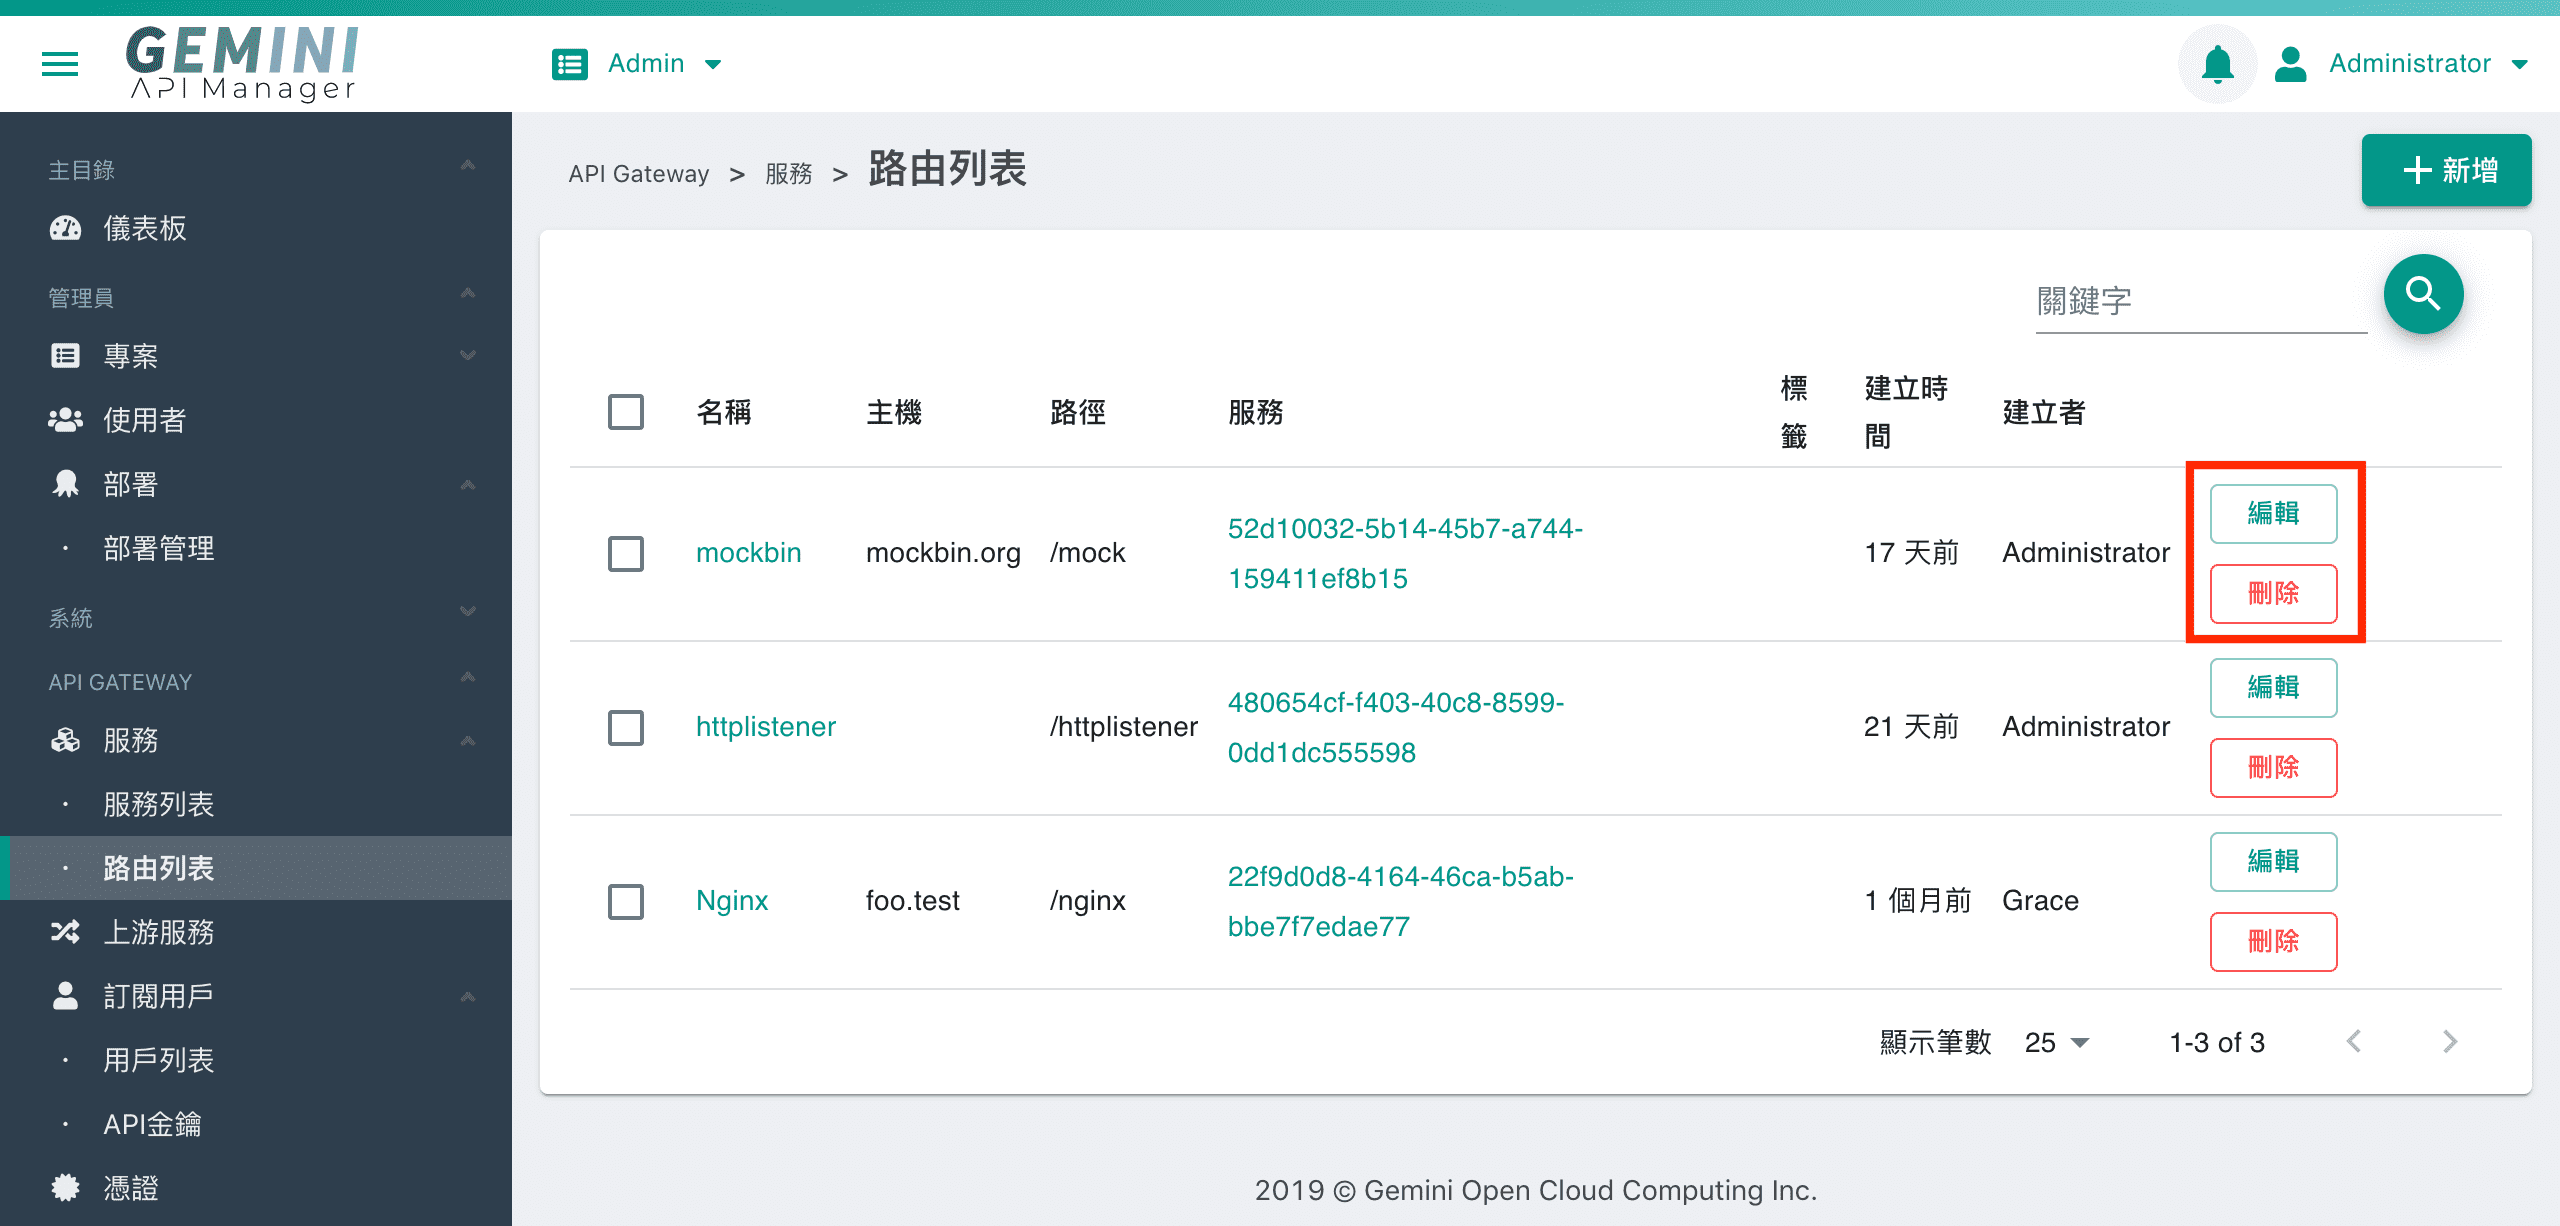Open service 52d10032-5b14 link

click(1405, 553)
